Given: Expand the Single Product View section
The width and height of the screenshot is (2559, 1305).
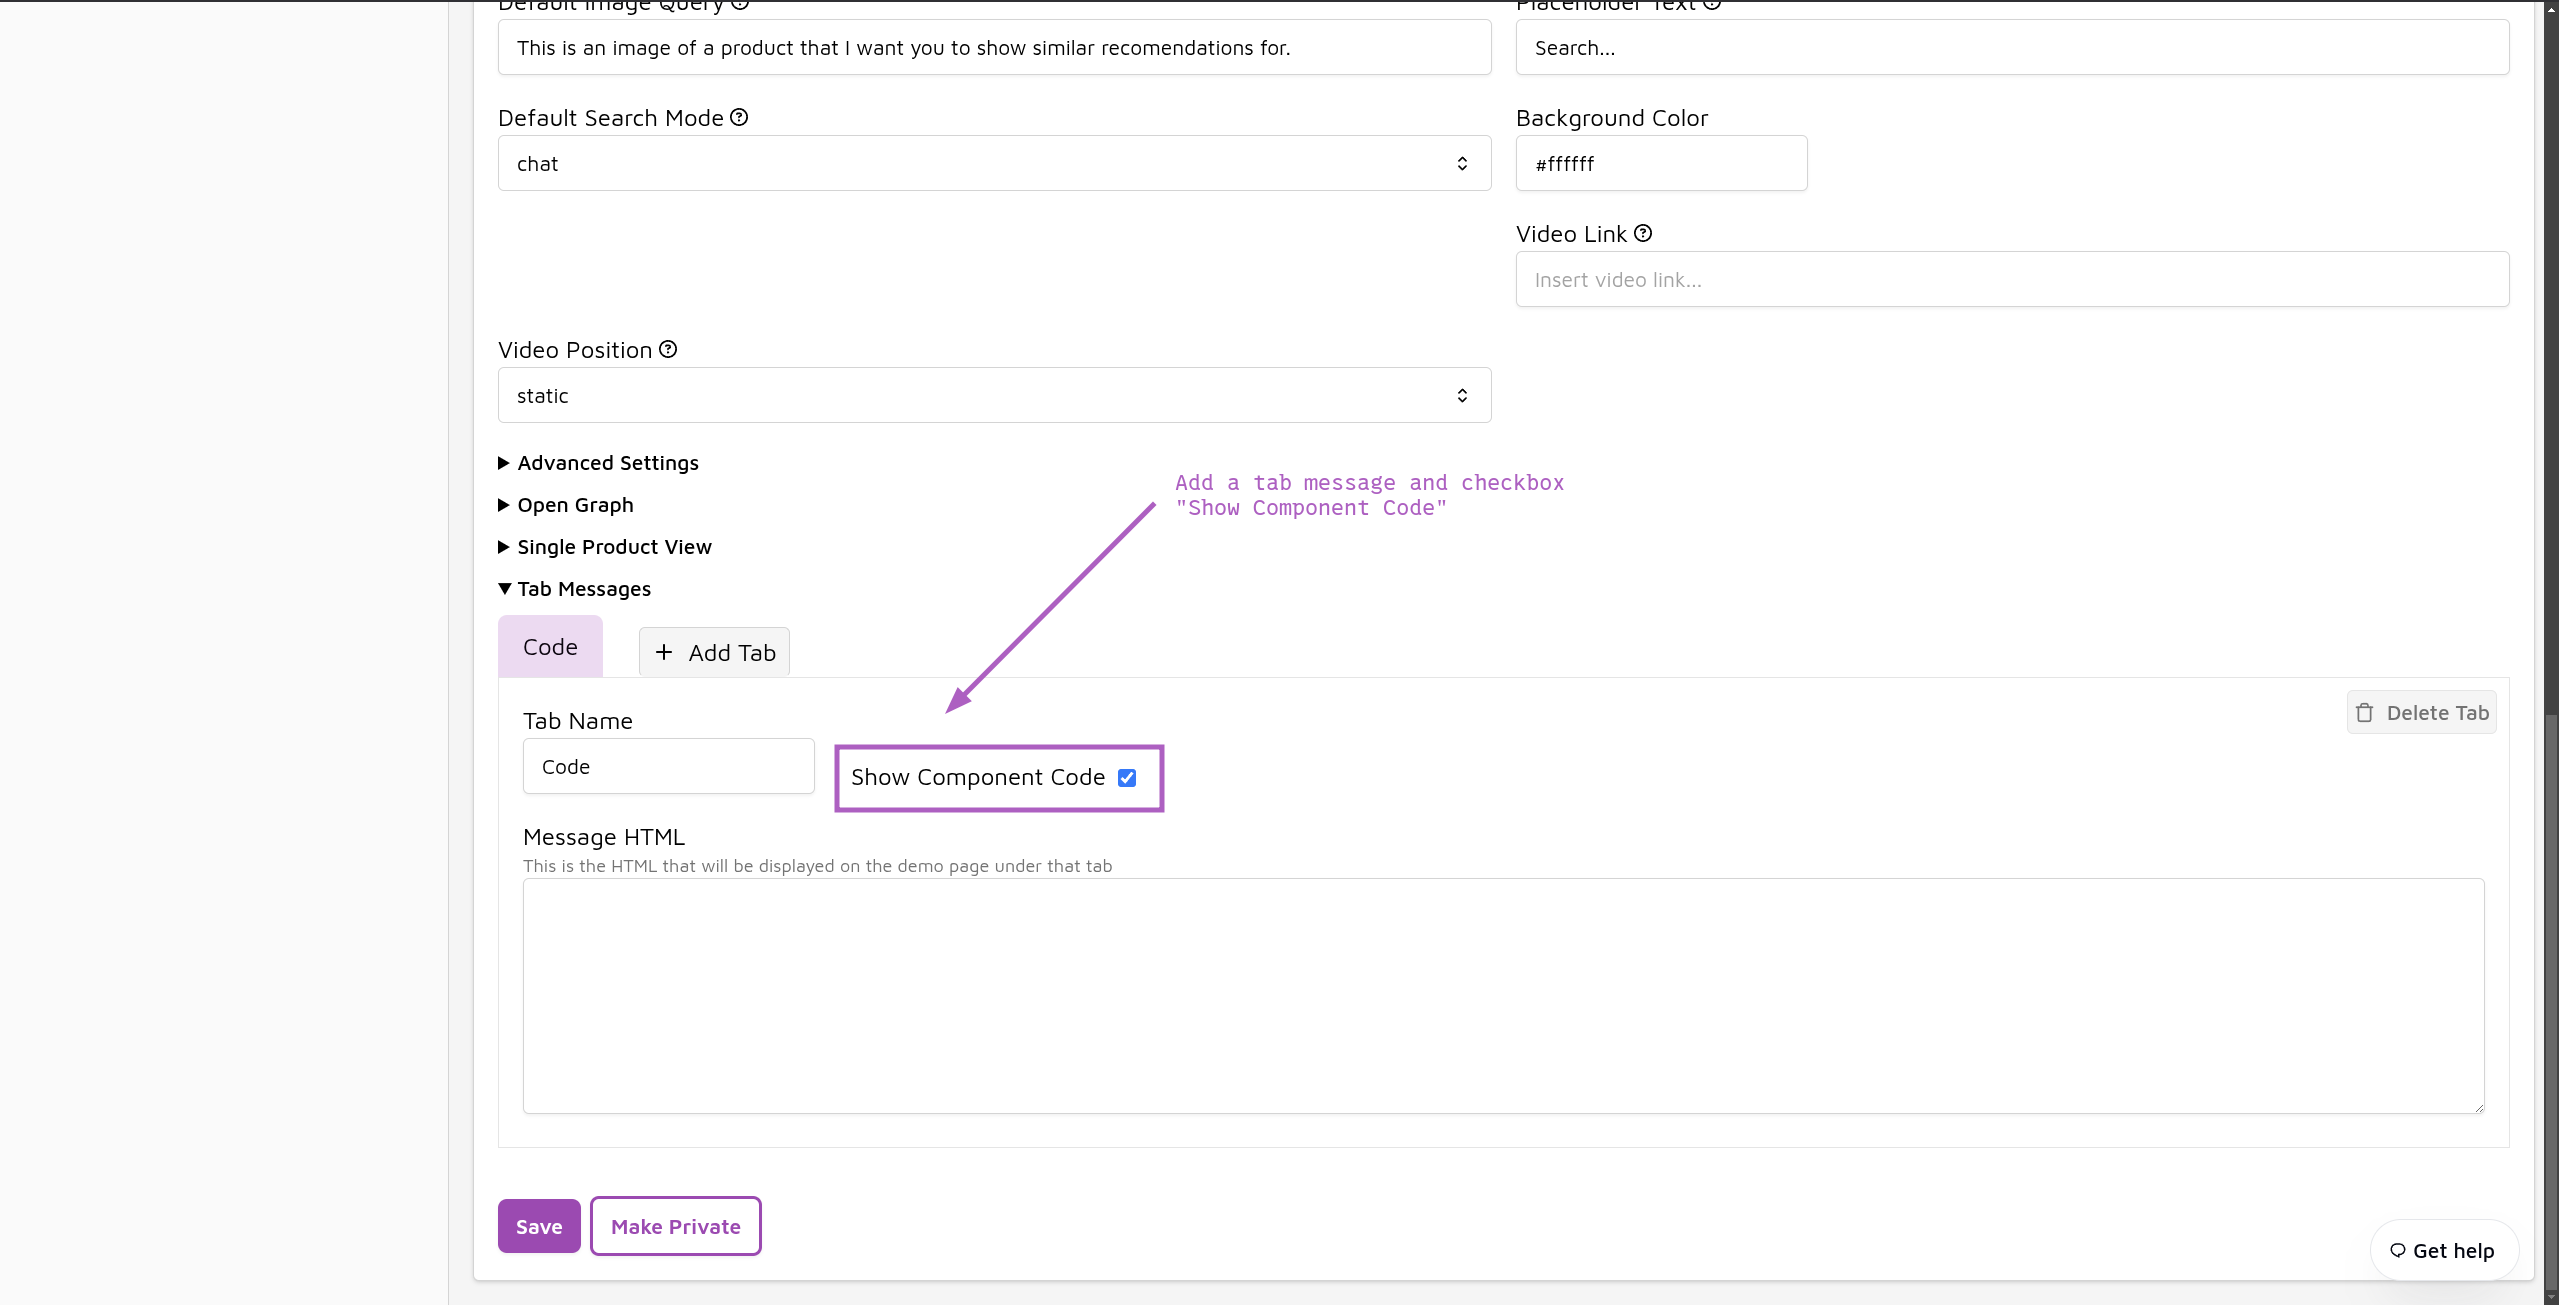Looking at the screenshot, I should pyautogui.click(x=605, y=547).
